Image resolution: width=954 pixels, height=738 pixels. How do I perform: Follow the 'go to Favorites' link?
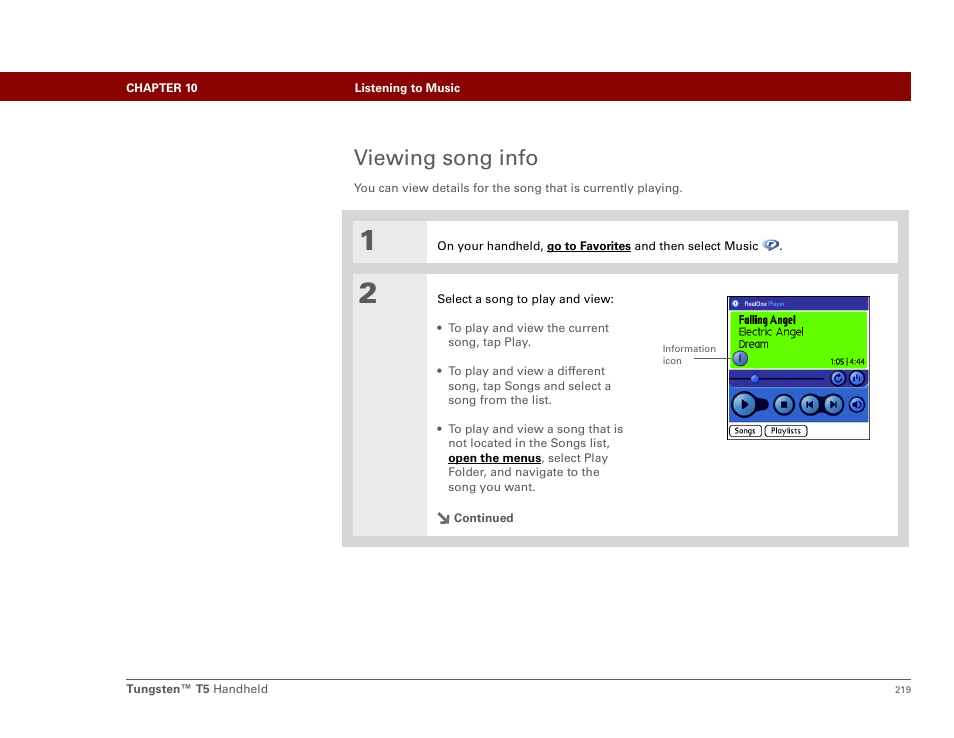coord(588,246)
